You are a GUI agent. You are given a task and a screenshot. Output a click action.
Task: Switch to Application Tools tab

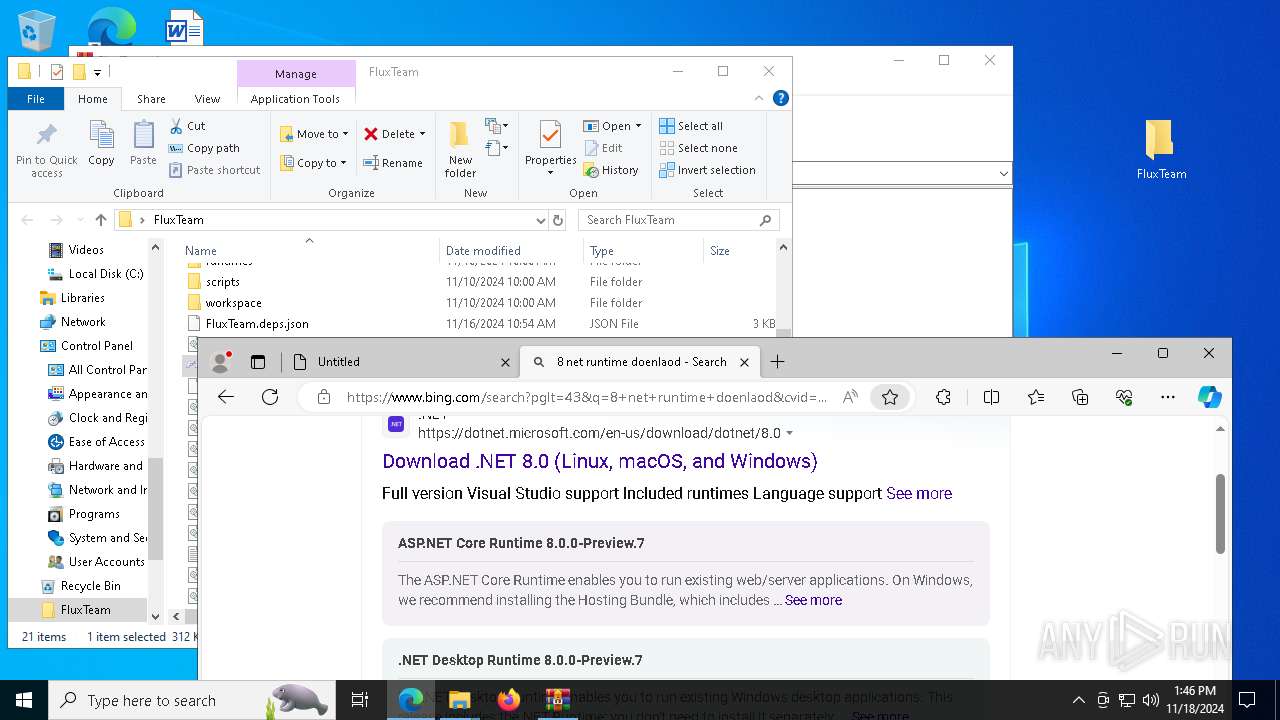click(x=295, y=99)
